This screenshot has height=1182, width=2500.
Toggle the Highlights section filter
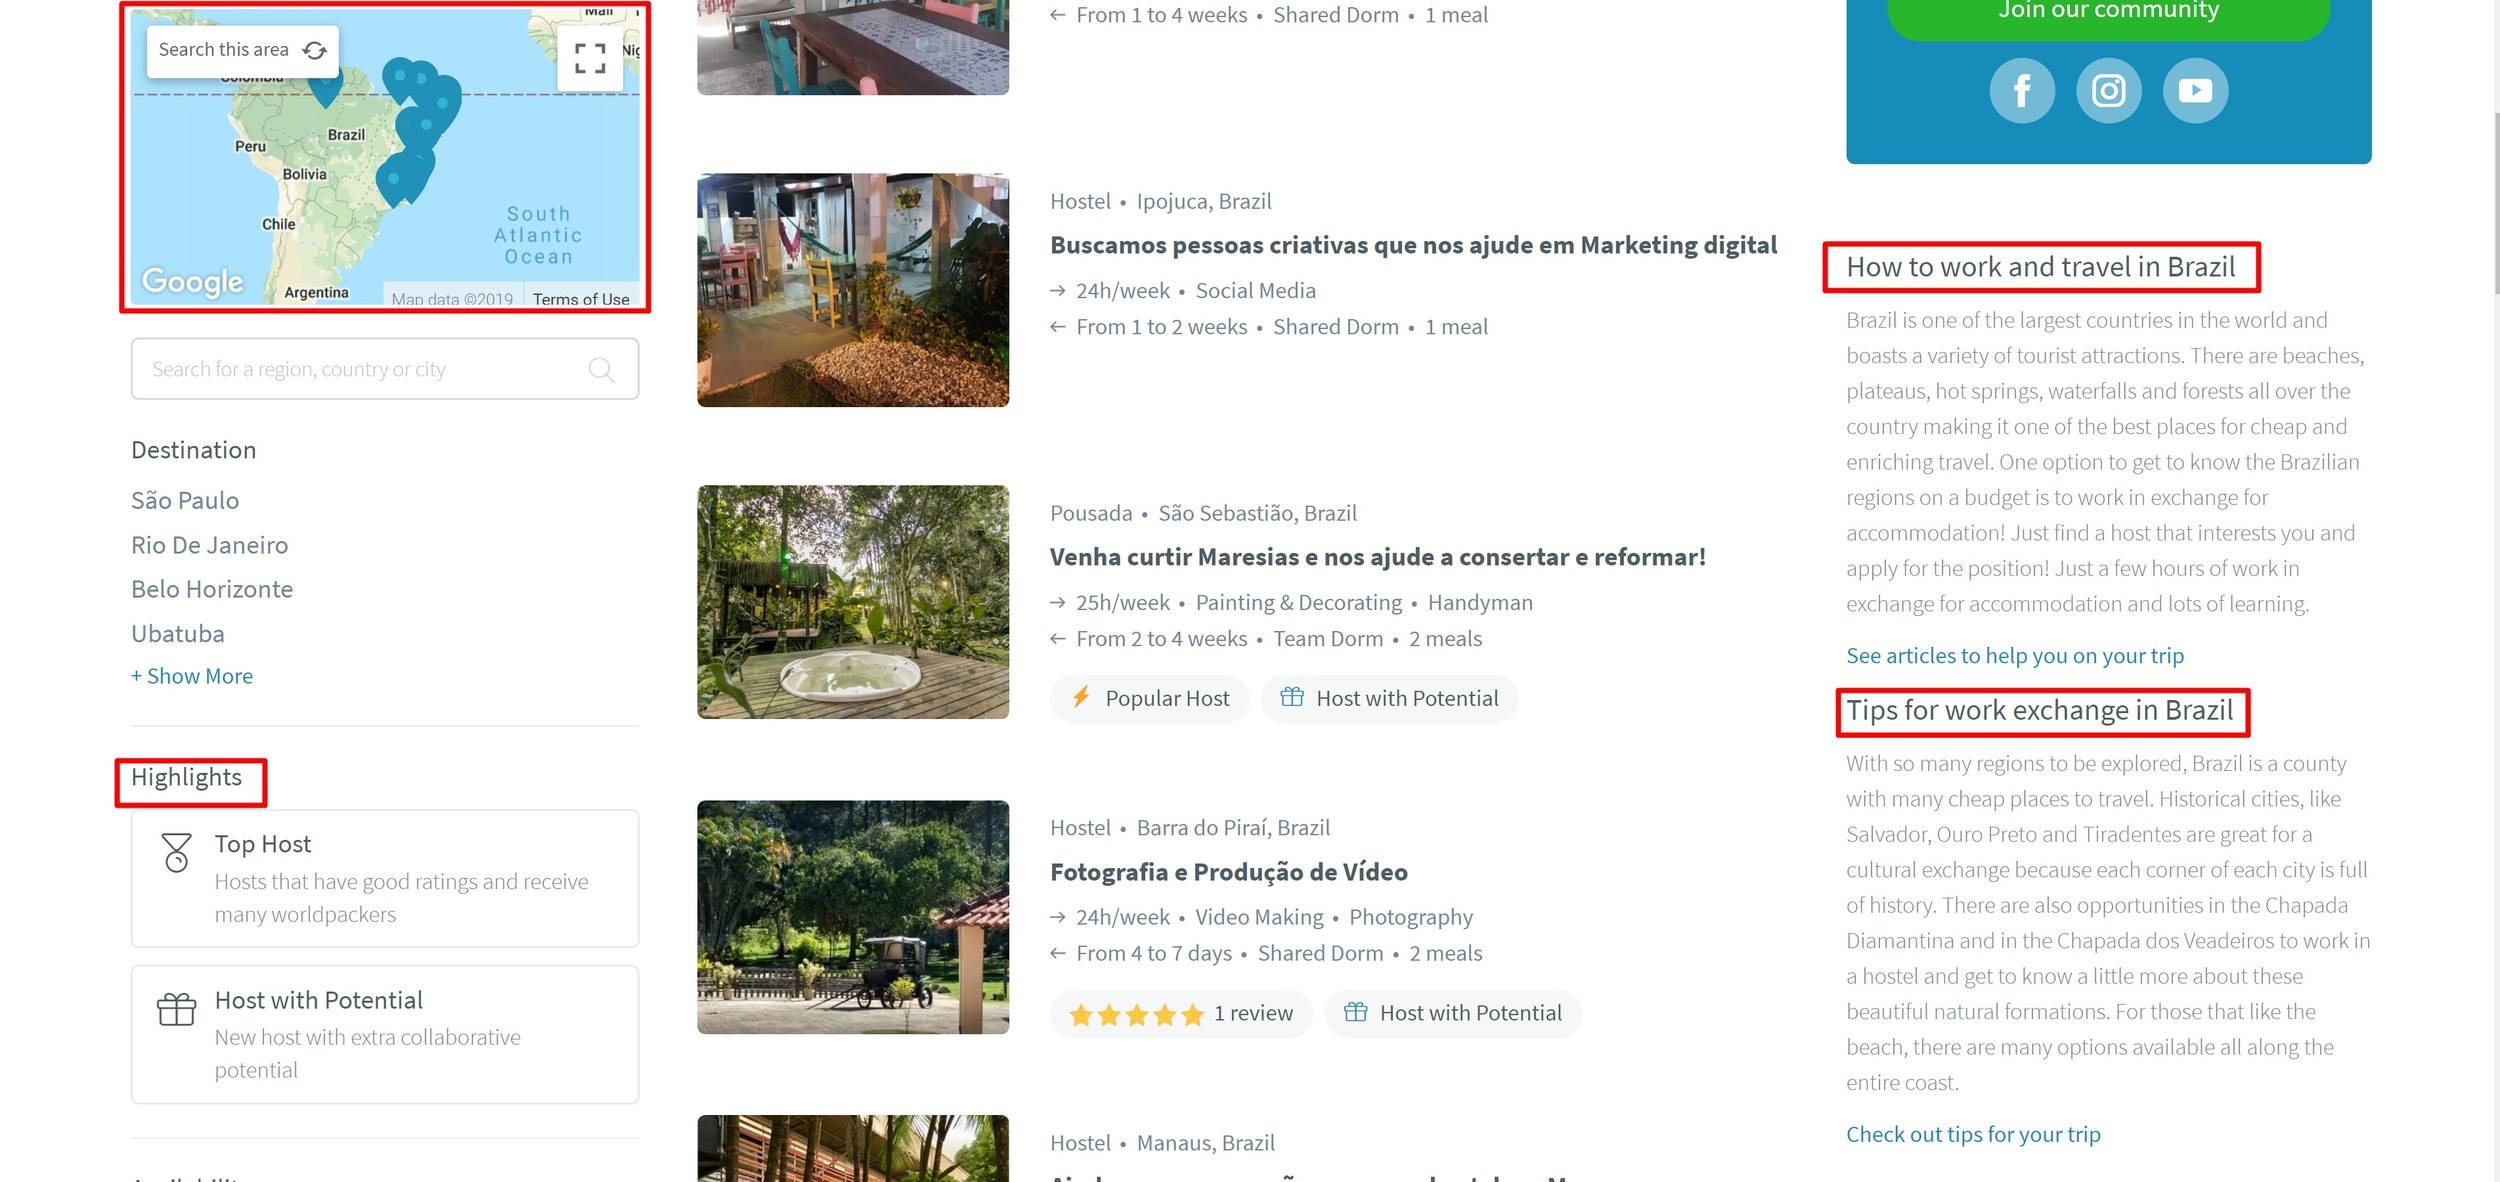pyautogui.click(x=187, y=777)
